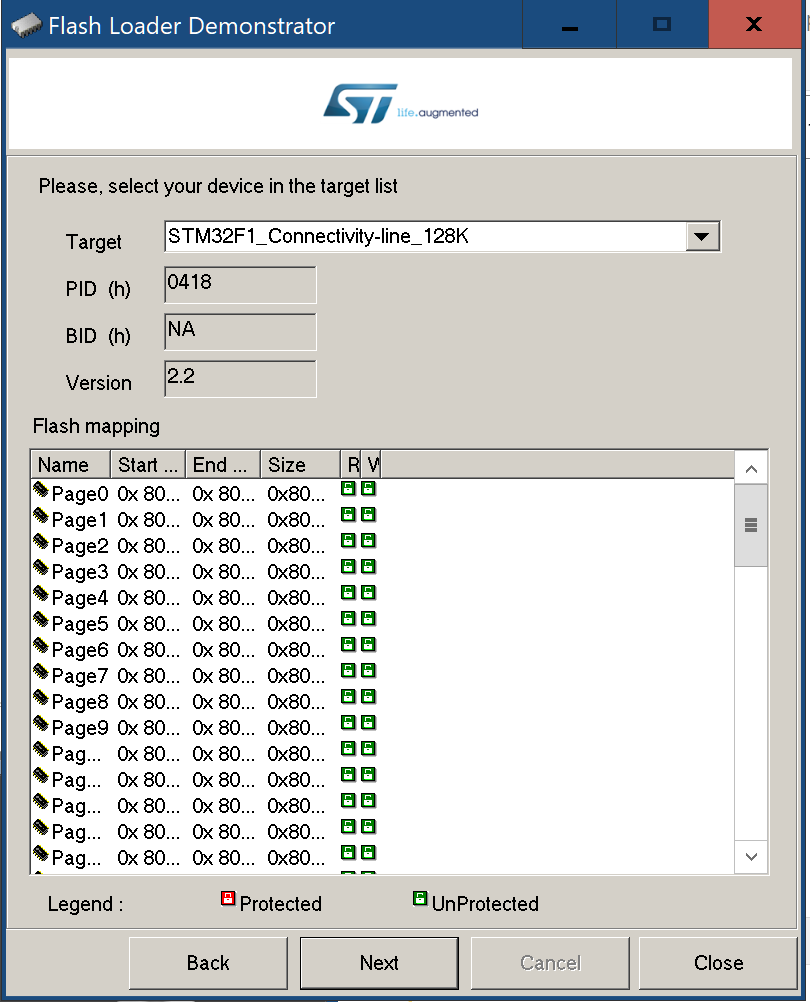Select the Page6 row in flash mapping
The image size is (810, 1002).
coord(80,650)
